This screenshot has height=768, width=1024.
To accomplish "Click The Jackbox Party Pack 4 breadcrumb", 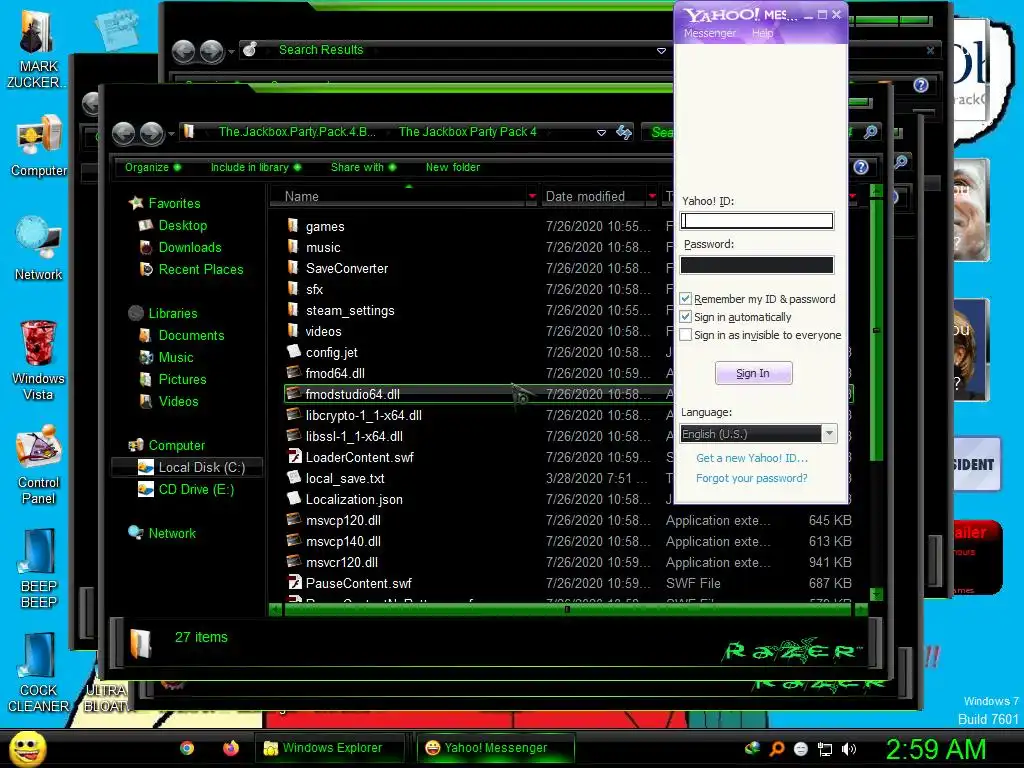I will tap(468, 132).
